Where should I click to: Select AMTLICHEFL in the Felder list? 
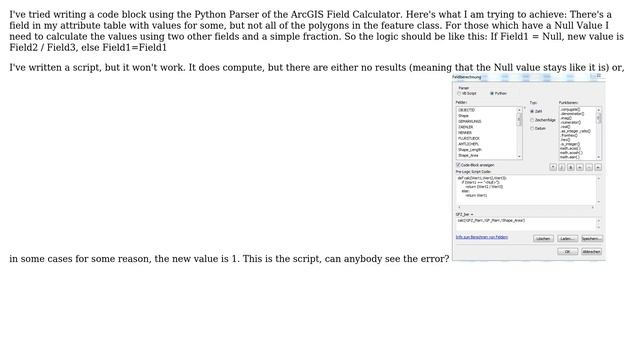pos(469,144)
